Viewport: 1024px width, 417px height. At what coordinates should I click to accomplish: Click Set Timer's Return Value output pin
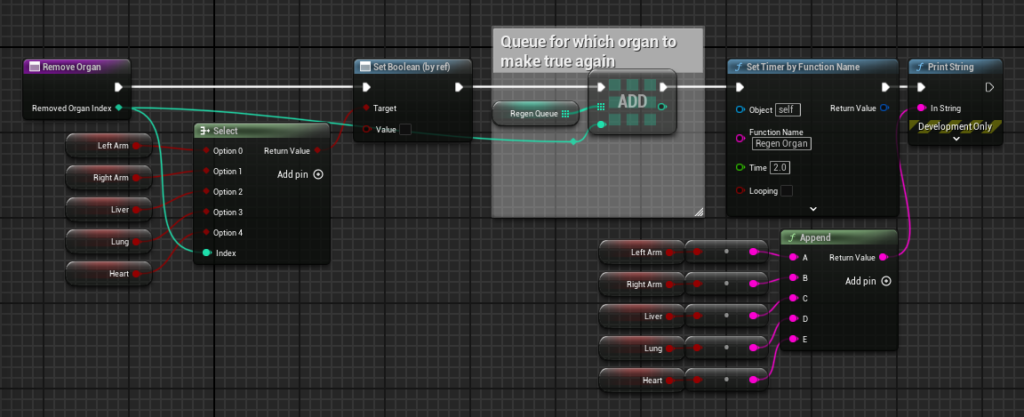(883, 108)
